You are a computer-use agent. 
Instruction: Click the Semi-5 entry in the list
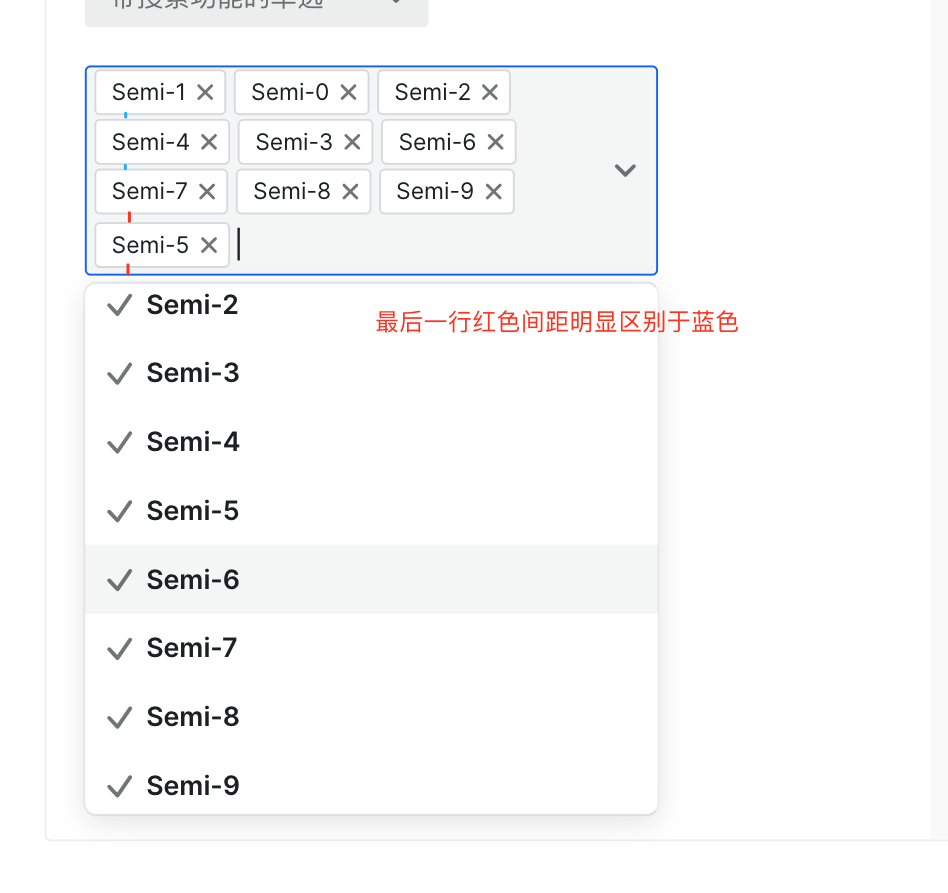(x=192, y=511)
